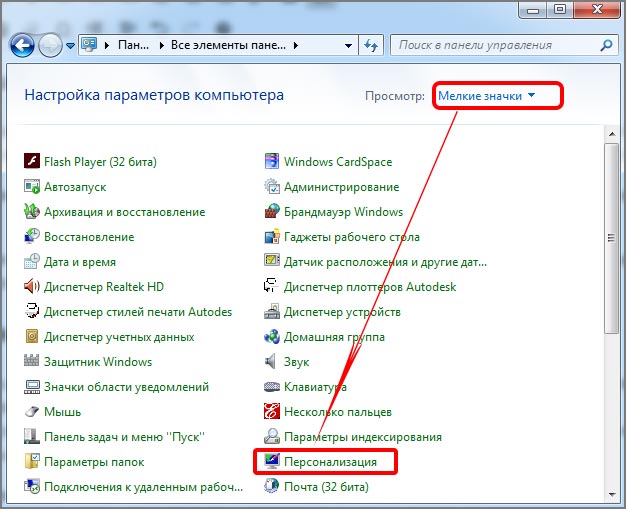Click the control panel icon in address bar
This screenshot has height=509, width=626.
[89, 45]
